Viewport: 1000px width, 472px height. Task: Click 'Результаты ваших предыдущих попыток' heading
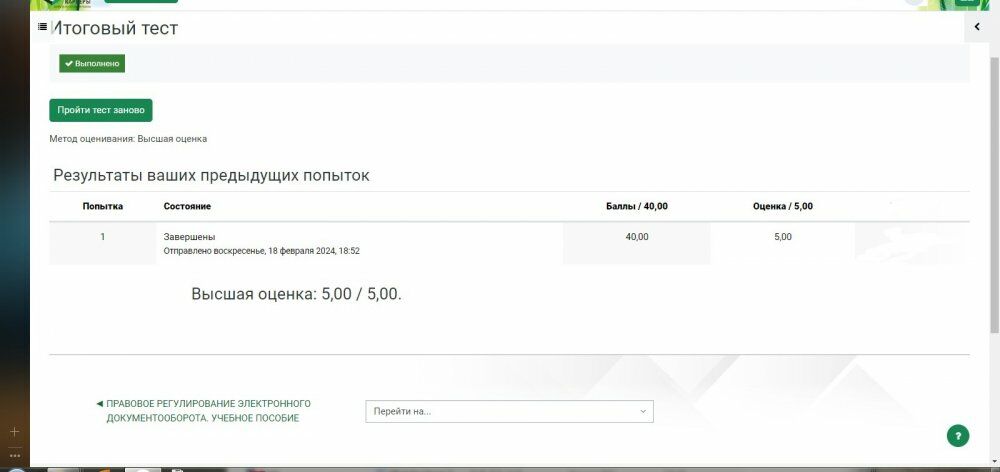[211, 175]
